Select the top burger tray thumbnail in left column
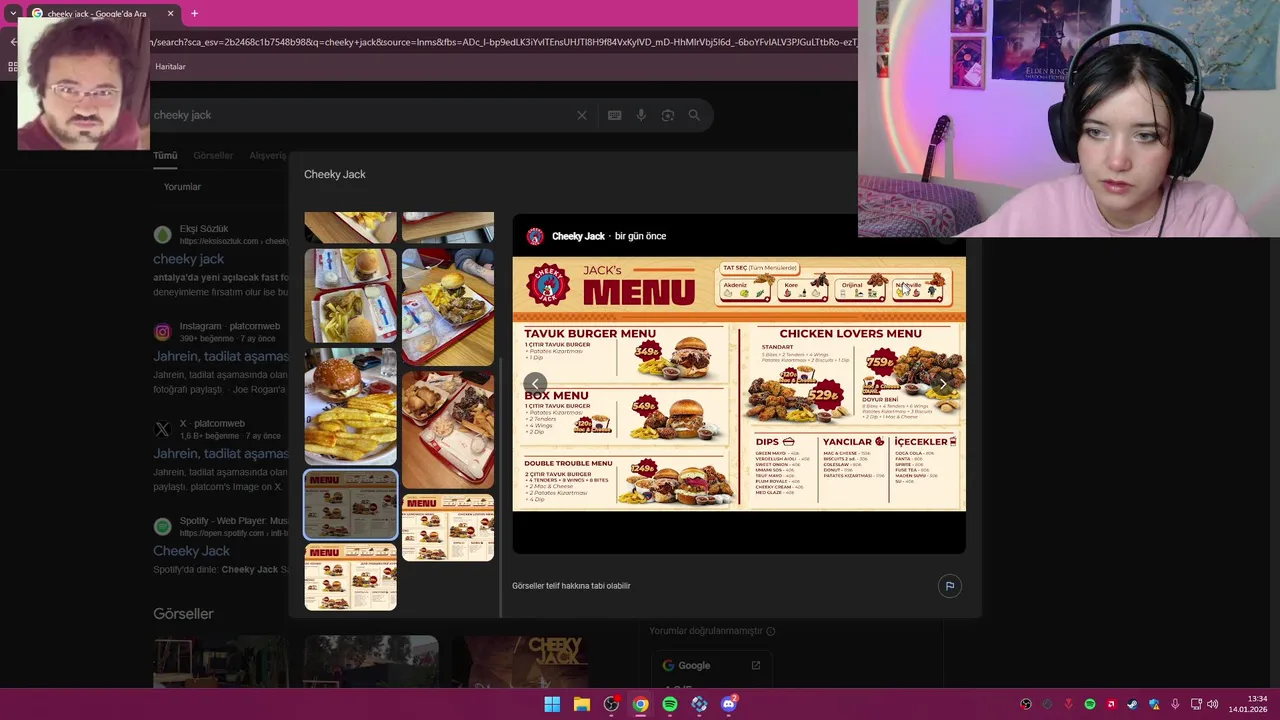 click(350, 296)
